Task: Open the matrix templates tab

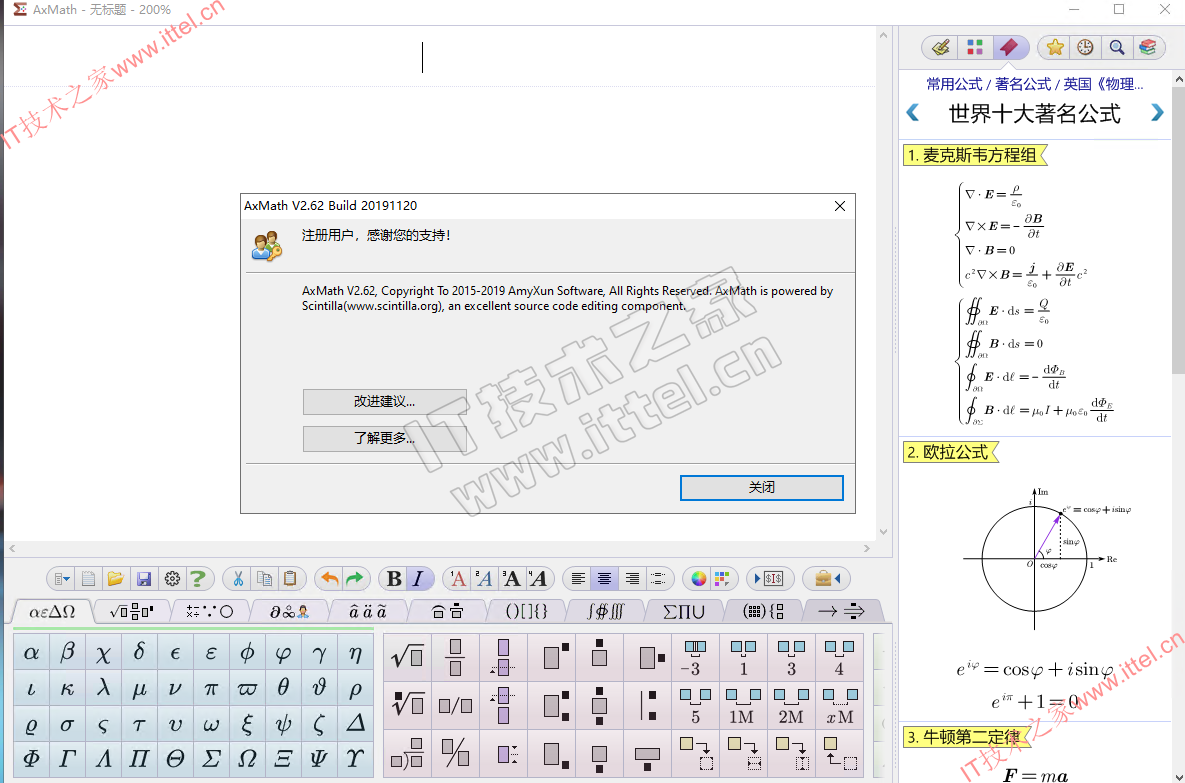Action: (763, 611)
